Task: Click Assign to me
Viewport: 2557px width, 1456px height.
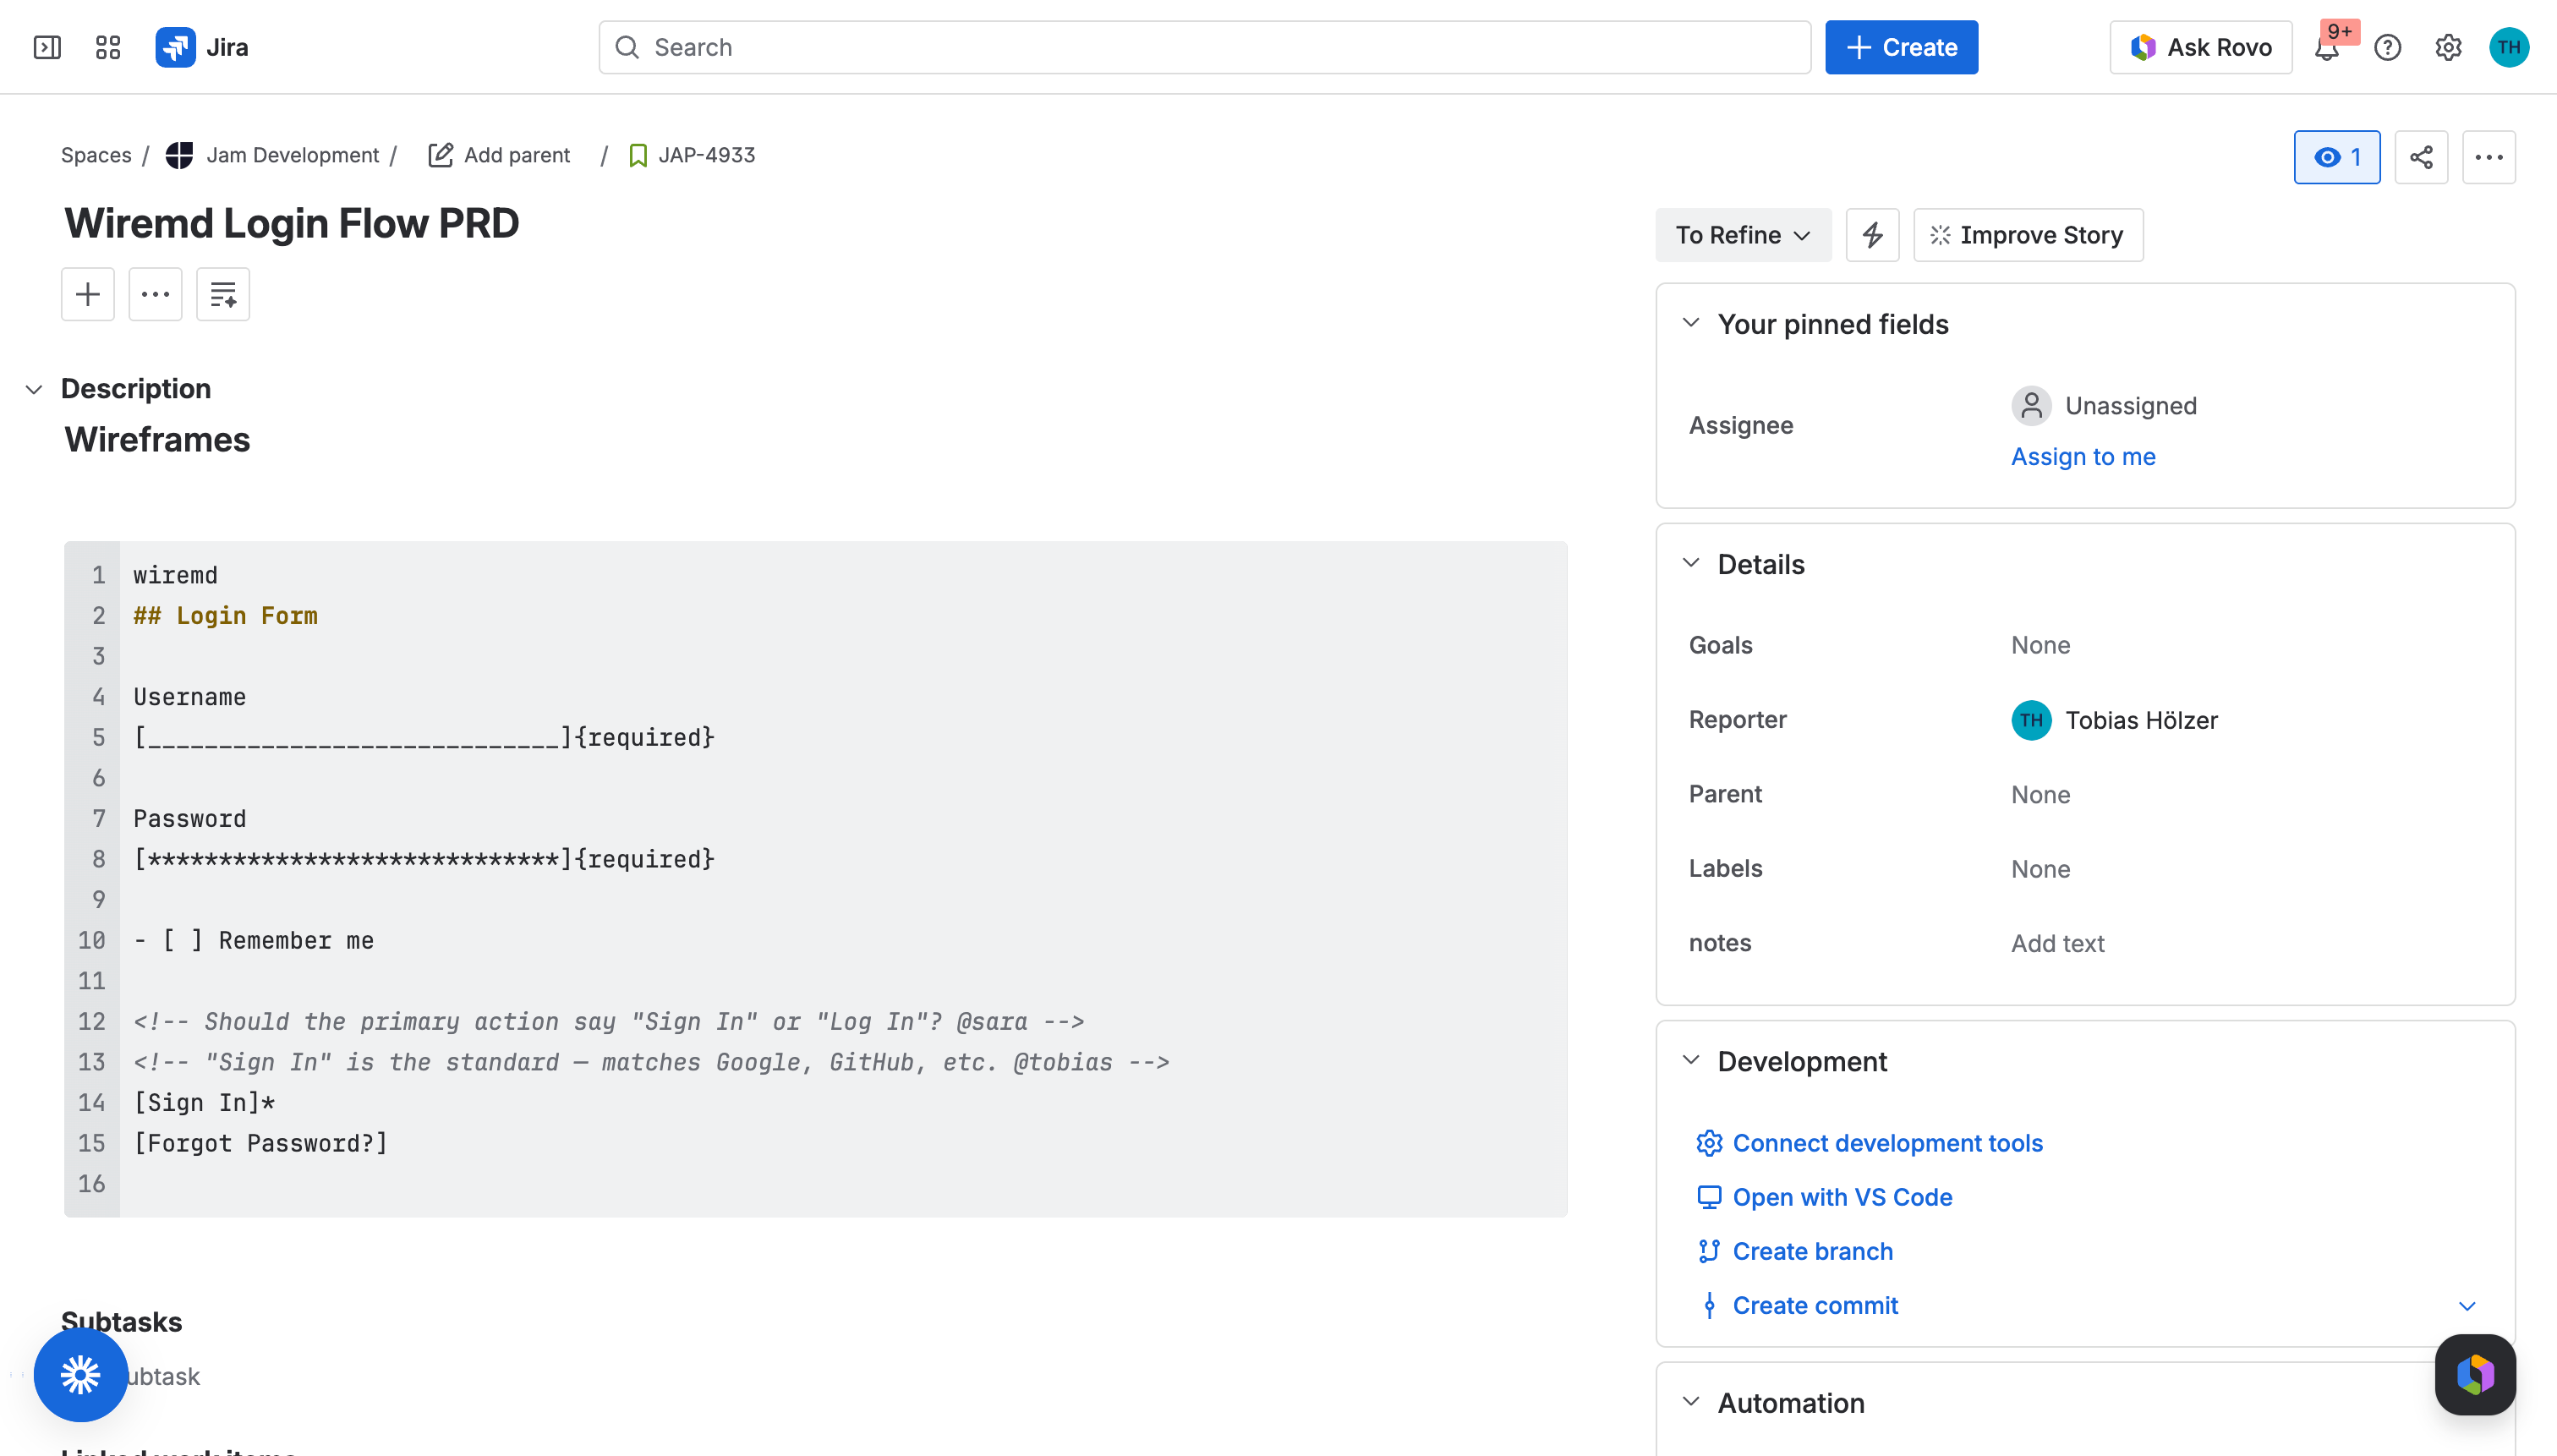Action: click(x=2083, y=457)
